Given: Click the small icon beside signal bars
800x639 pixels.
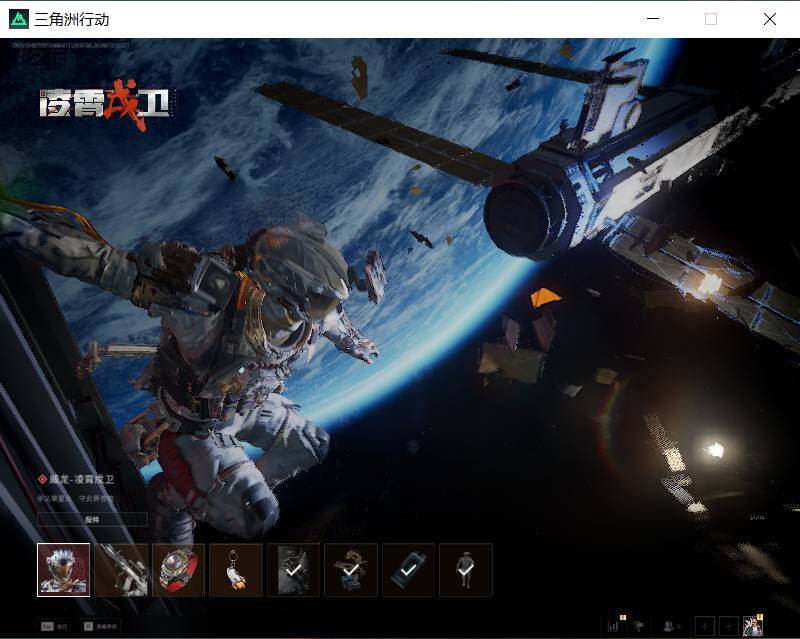Looking at the screenshot, I should point(638,626).
